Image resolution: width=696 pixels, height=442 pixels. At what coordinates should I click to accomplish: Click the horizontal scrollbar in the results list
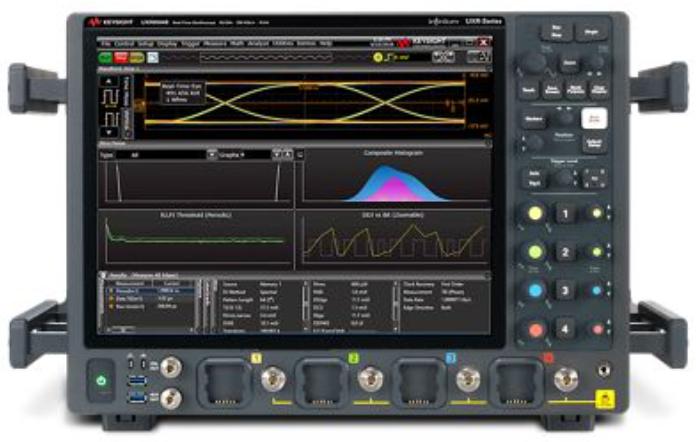tap(149, 330)
